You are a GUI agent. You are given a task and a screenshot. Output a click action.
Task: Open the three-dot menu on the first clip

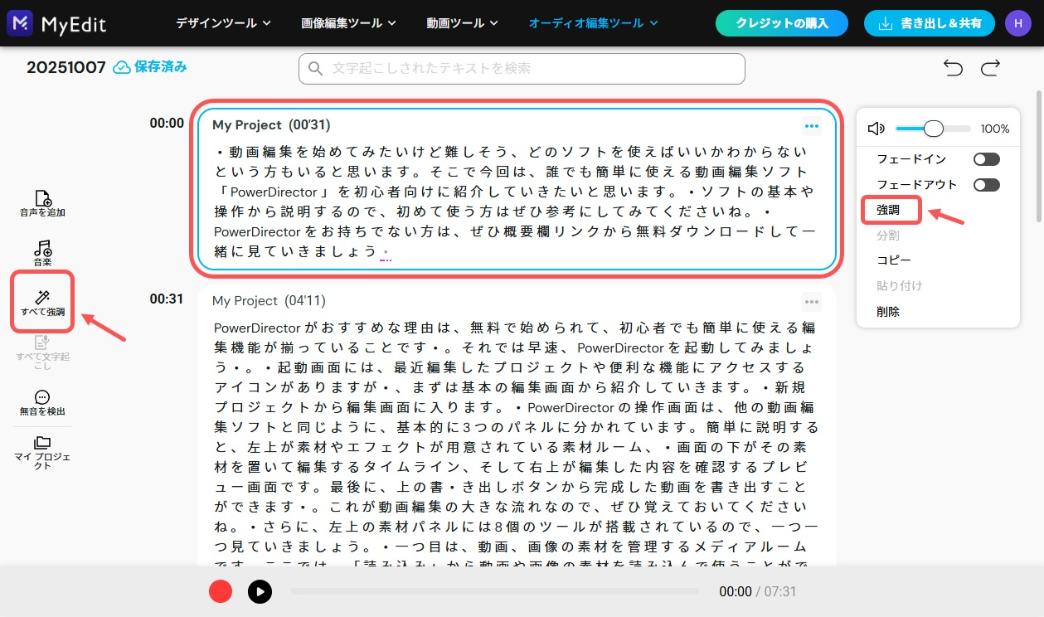coord(812,125)
